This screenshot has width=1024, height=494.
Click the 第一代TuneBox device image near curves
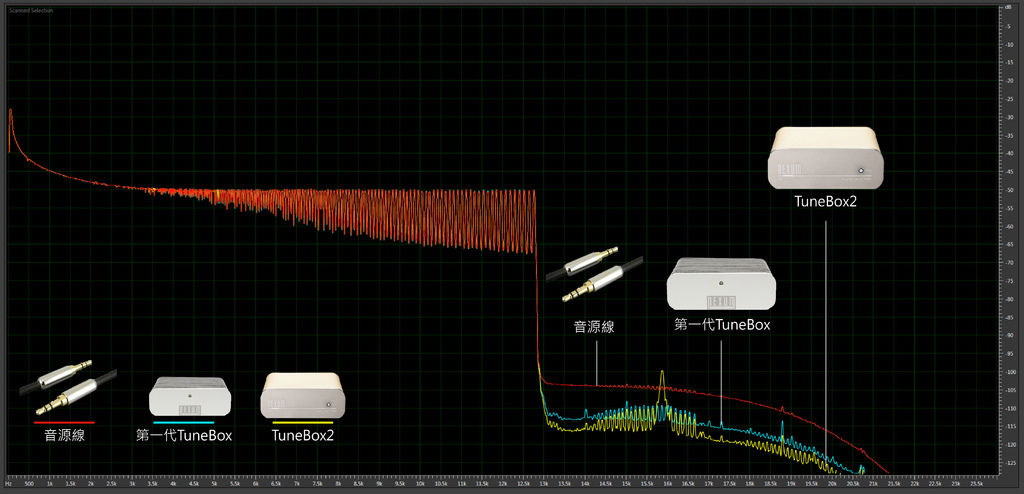[x=721, y=284]
